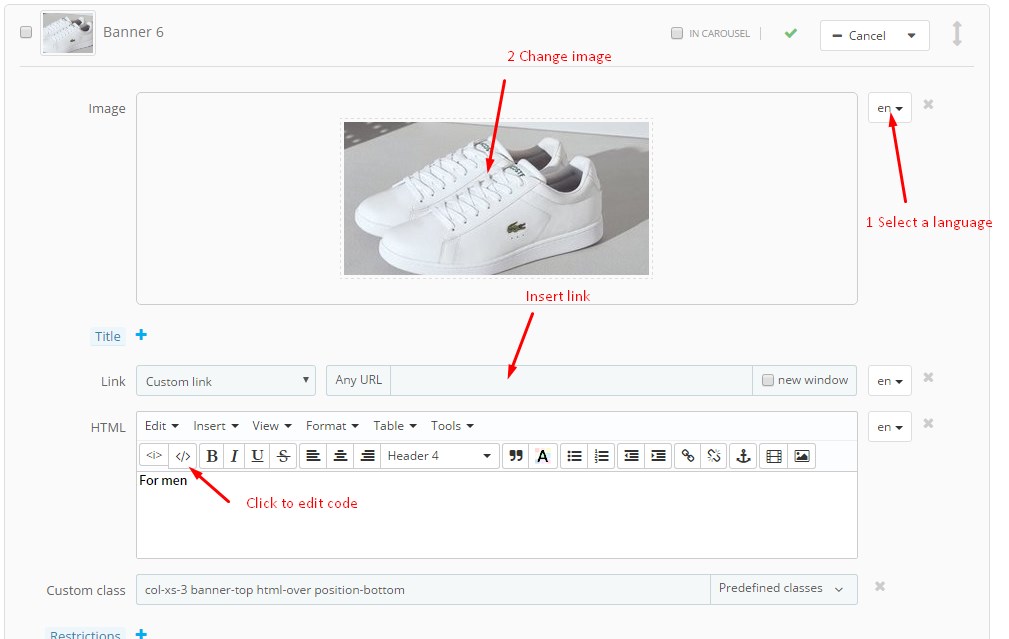Click the remove link icon

tap(714, 456)
